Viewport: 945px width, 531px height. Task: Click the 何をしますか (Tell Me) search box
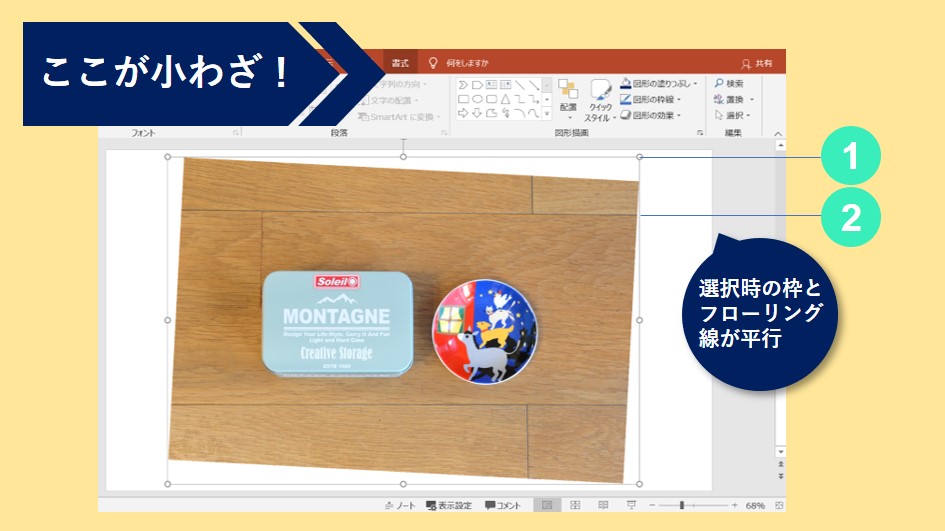click(x=467, y=63)
